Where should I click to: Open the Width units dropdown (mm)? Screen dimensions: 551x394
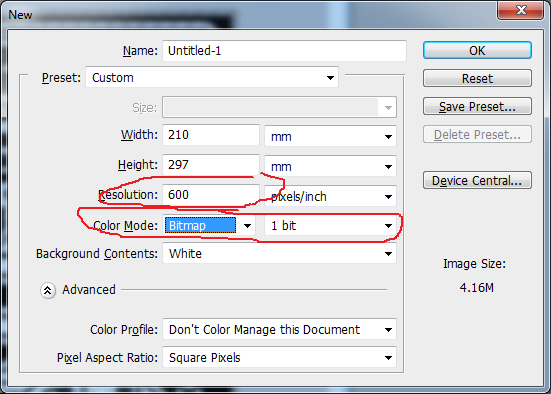(x=330, y=136)
